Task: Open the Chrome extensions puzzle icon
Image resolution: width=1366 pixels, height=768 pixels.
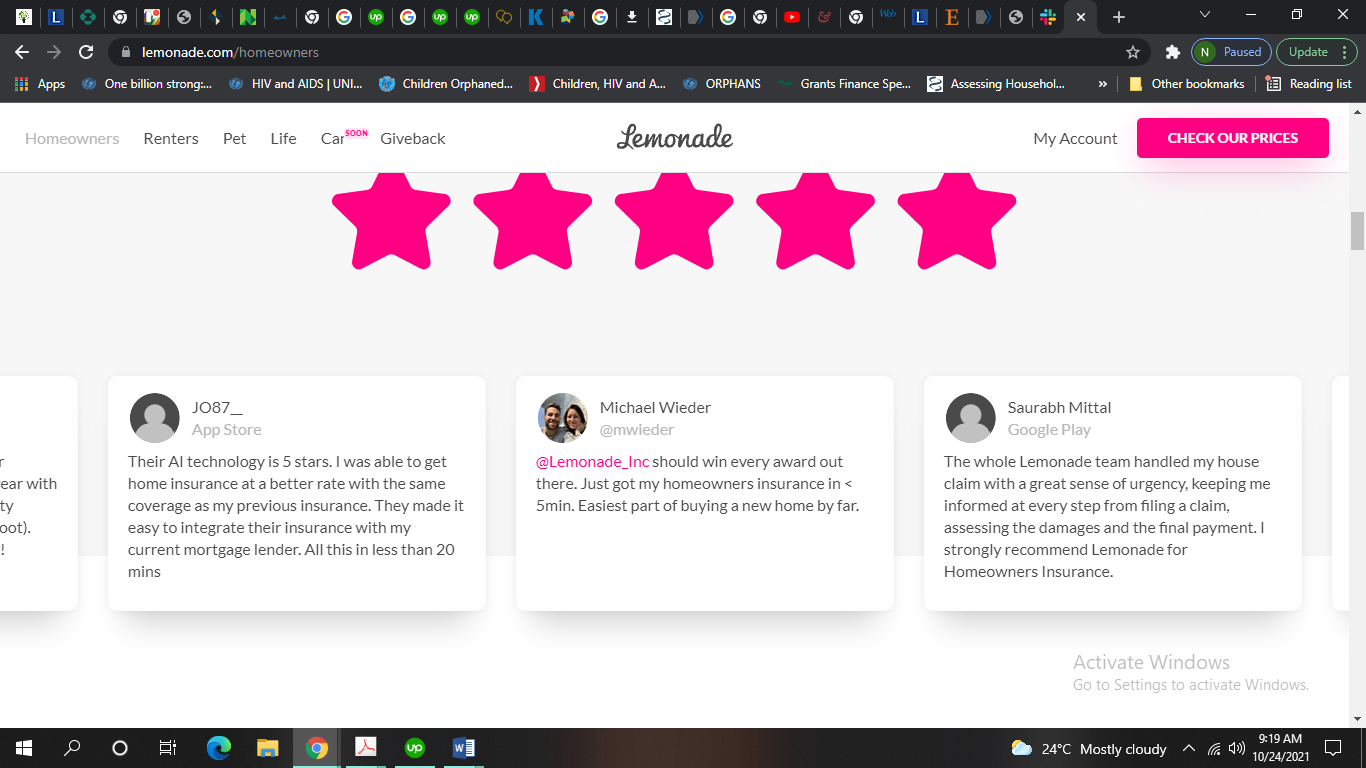Action: [1172, 52]
